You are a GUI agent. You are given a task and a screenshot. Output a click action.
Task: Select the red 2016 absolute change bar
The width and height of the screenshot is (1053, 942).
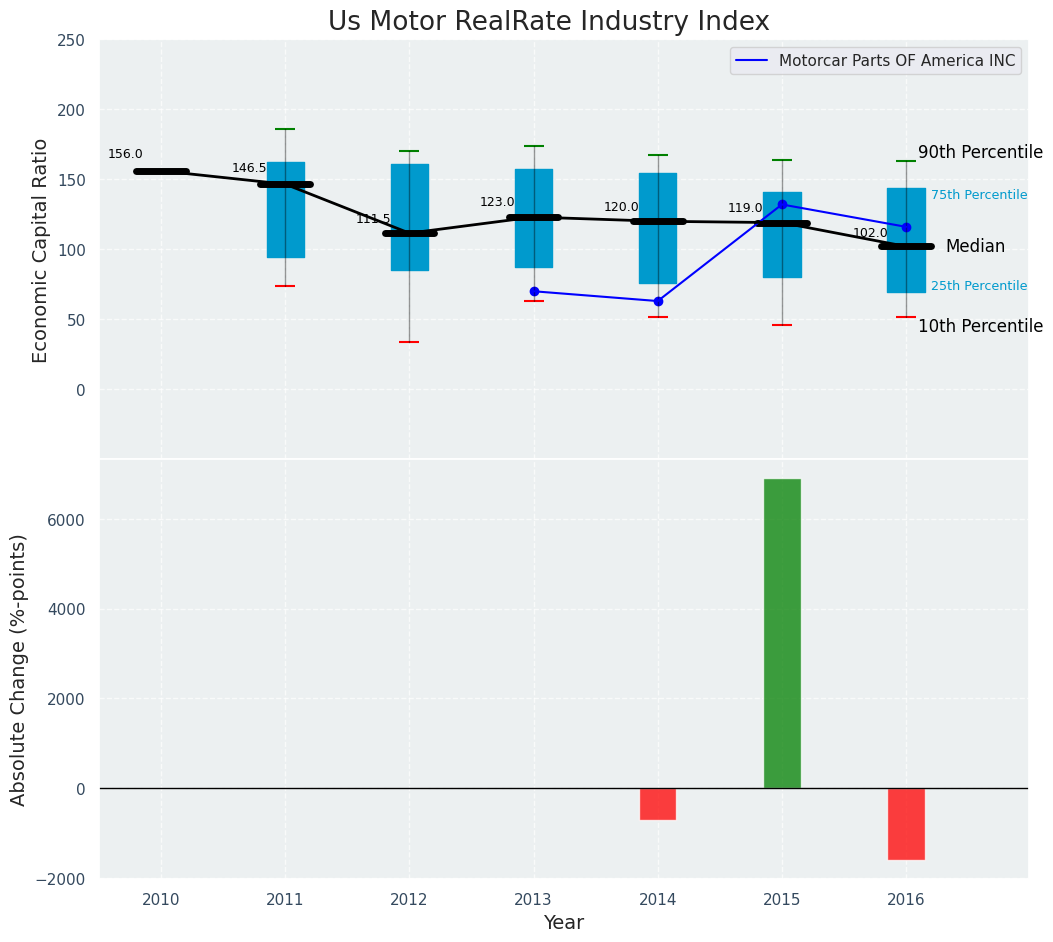pos(906,823)
